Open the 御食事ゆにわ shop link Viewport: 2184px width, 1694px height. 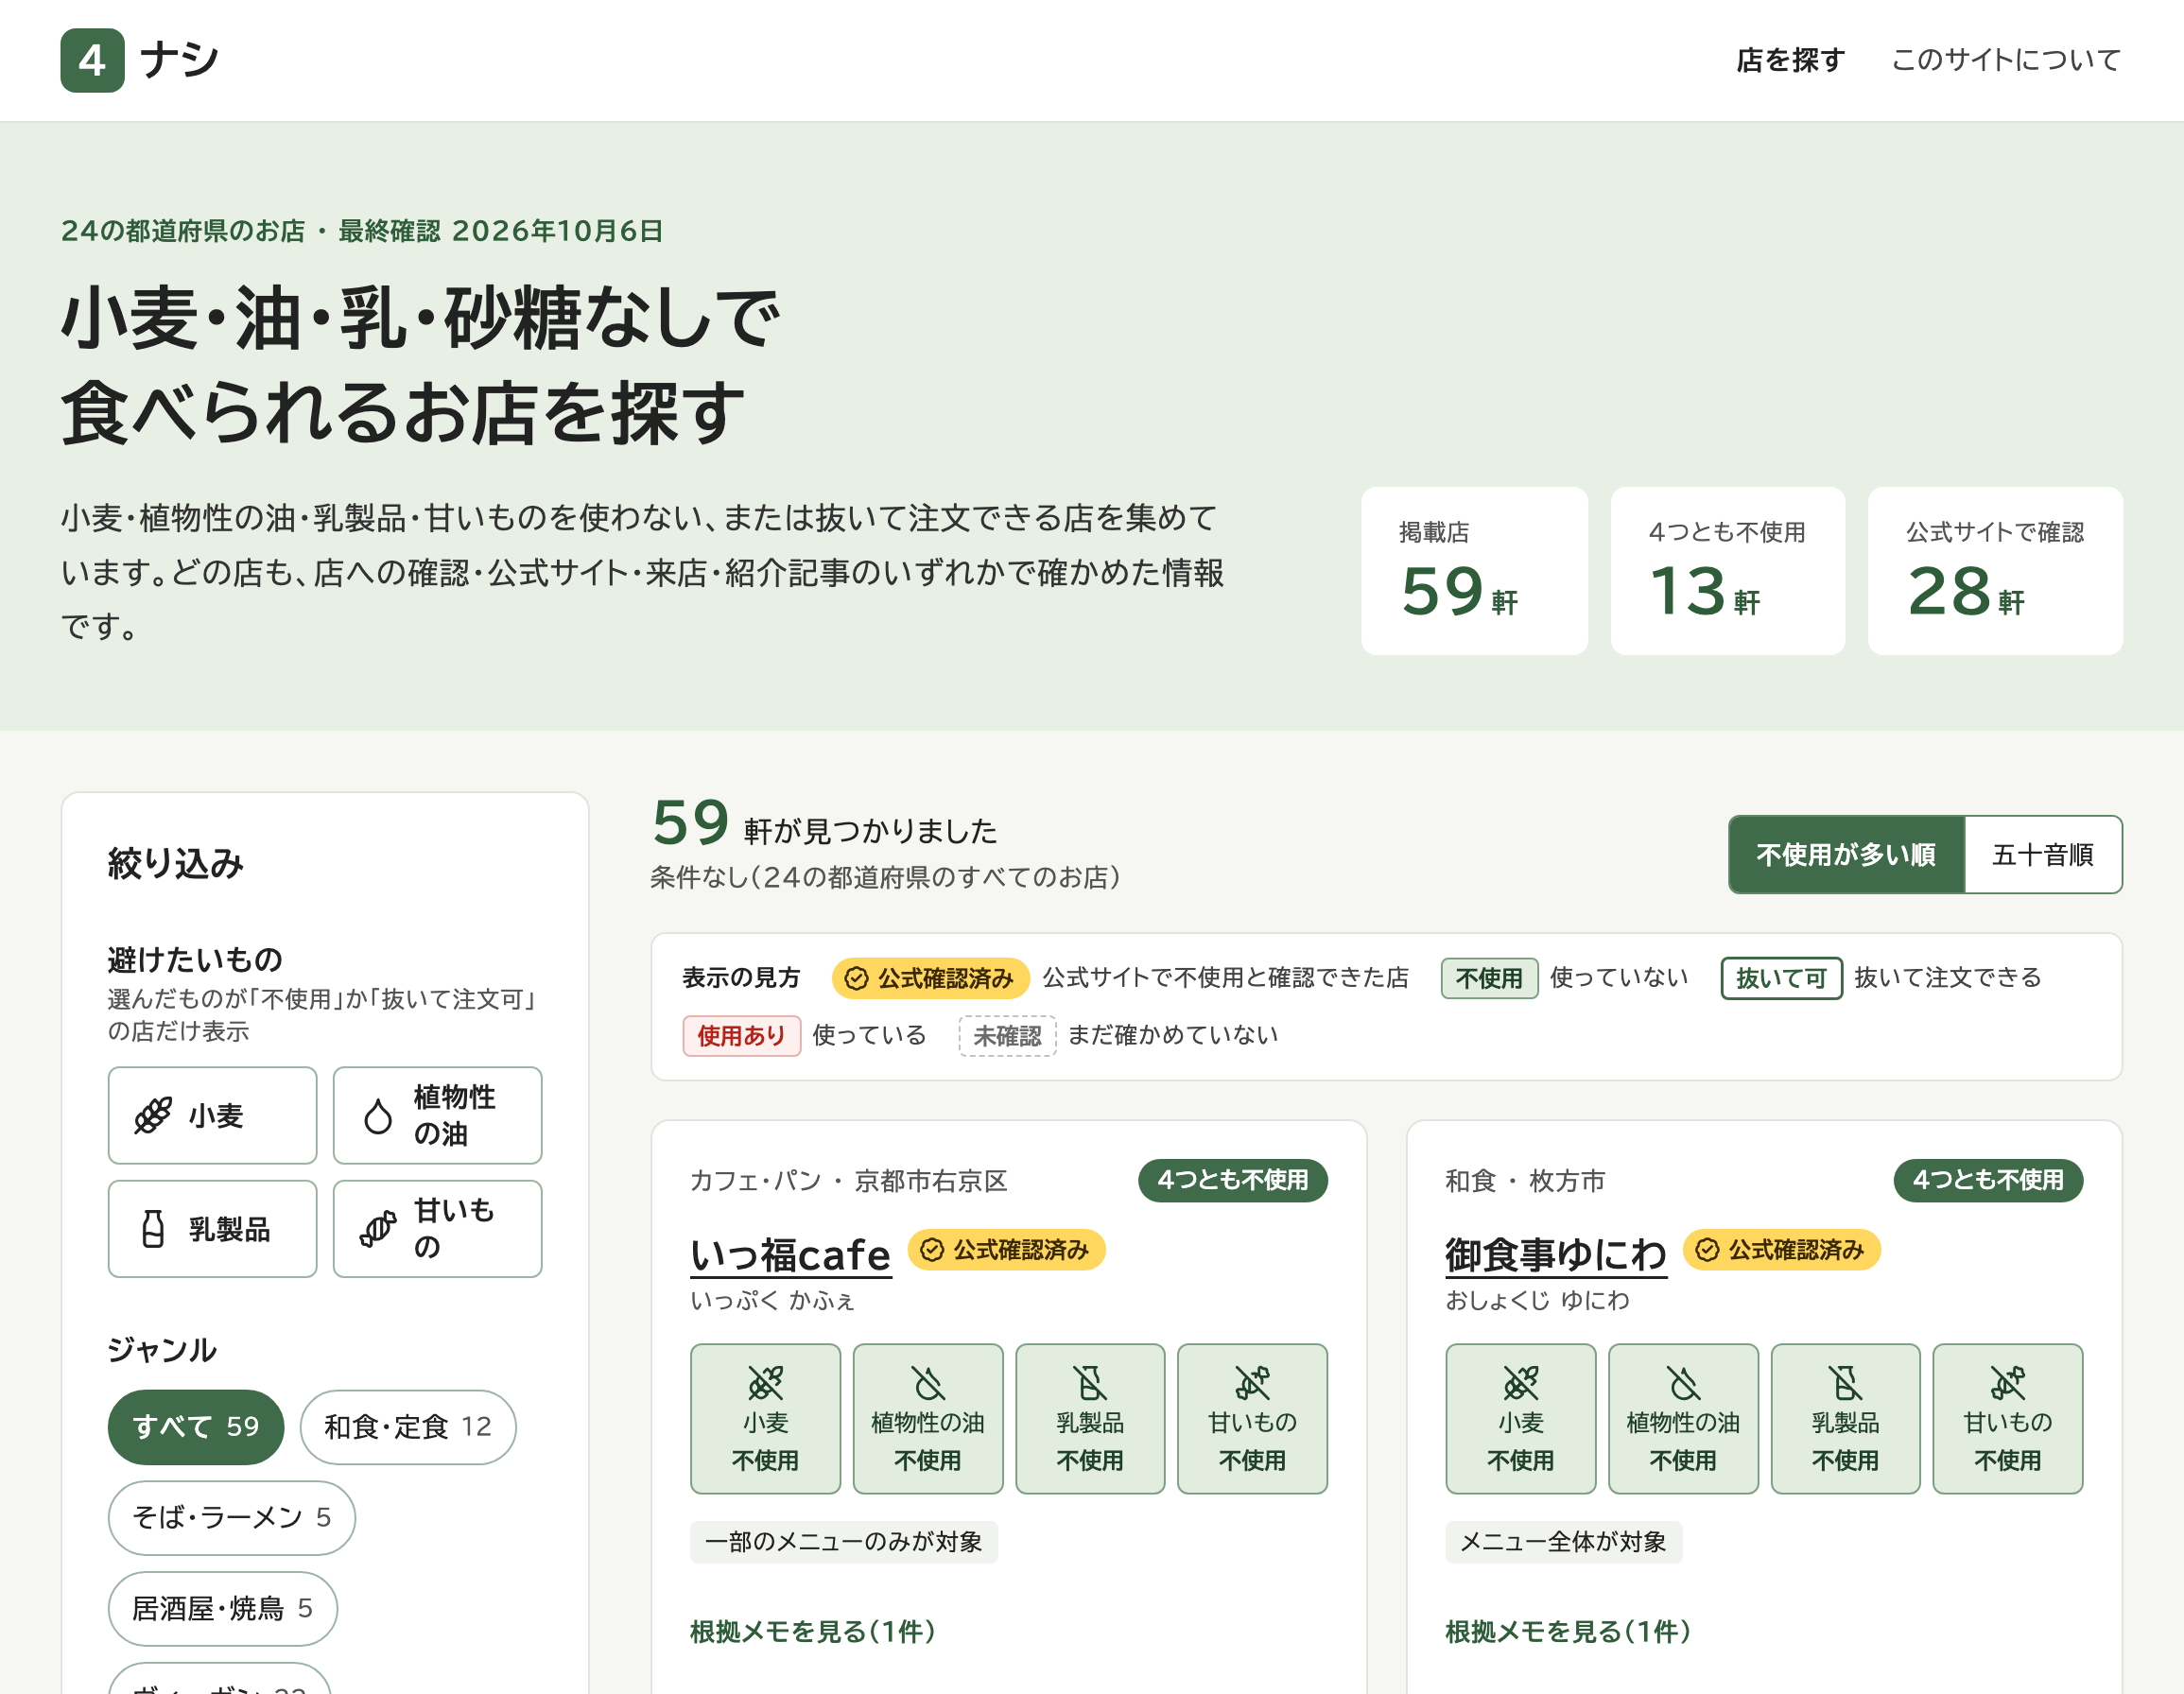pyautogui.click(x=1555, y=1255)
